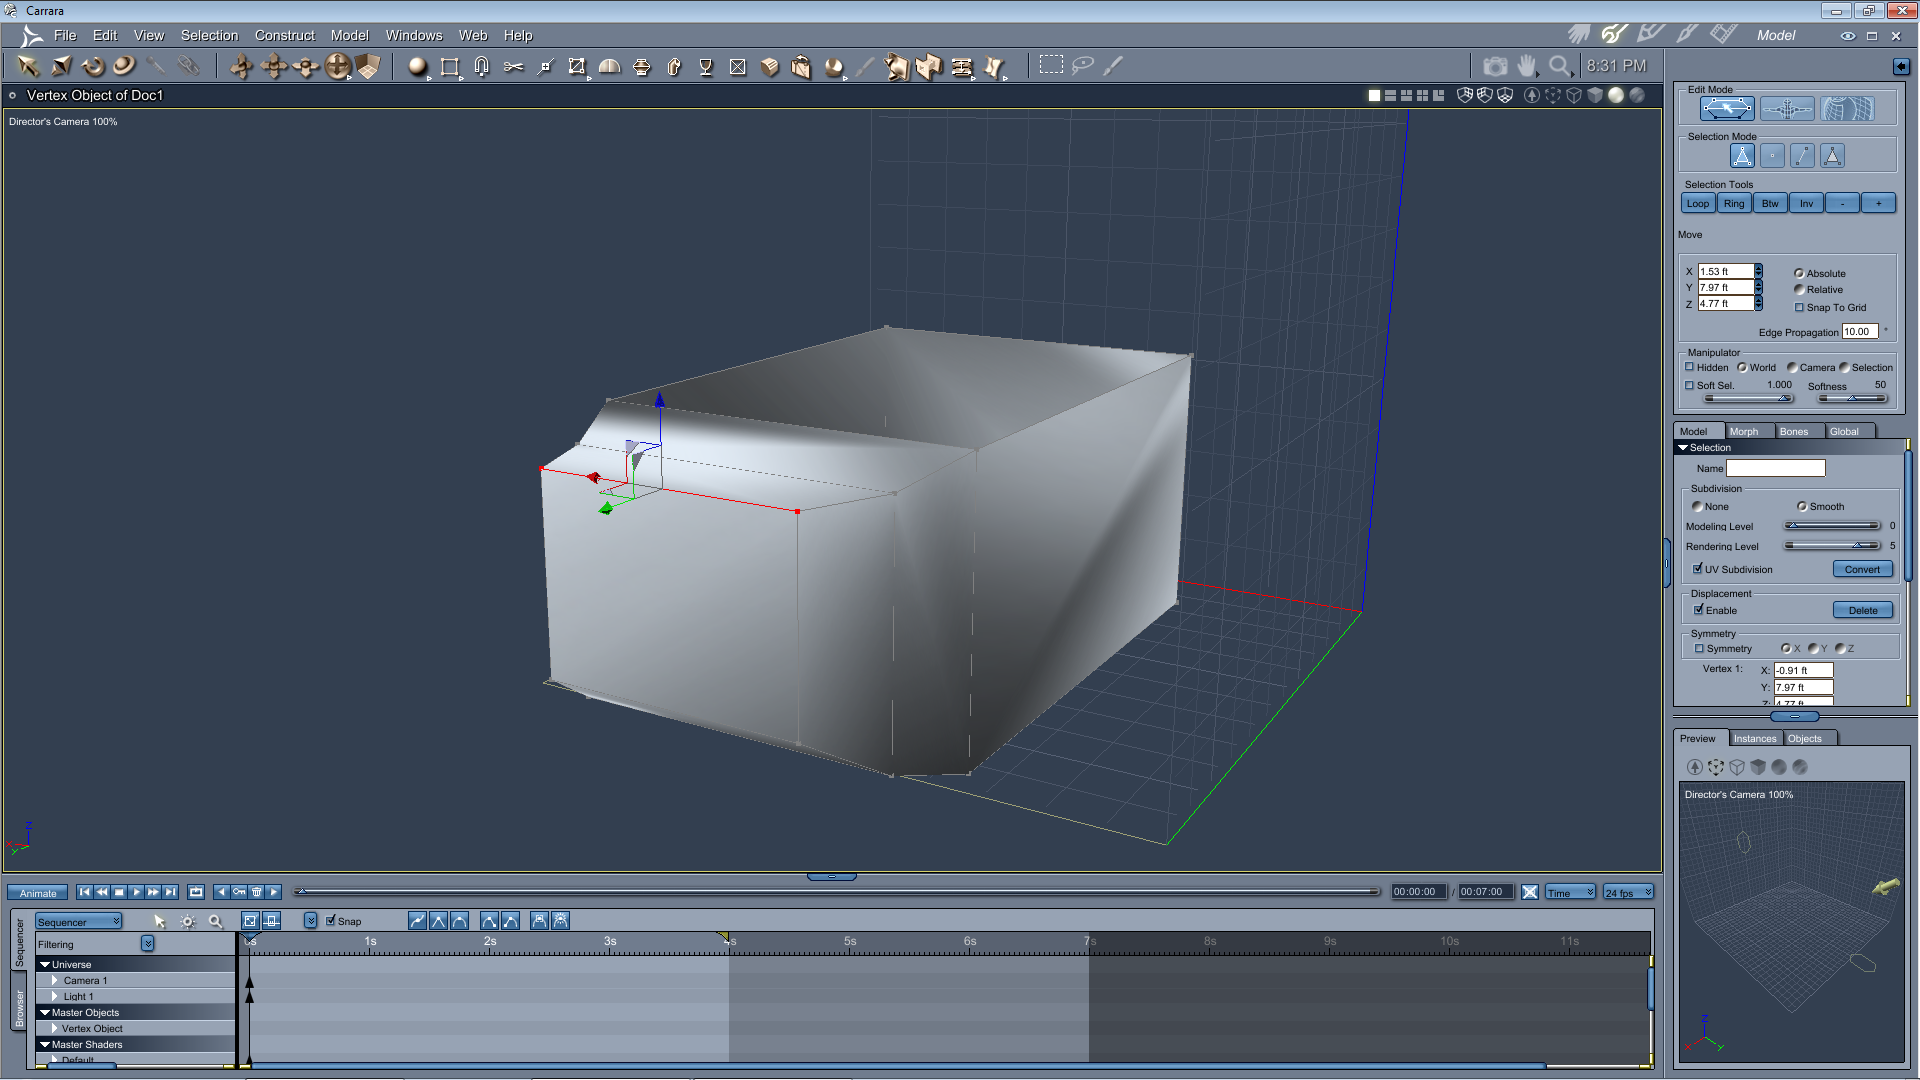Open the Construct menu
The height and width of the screenshot is (1080, 1920).
click(284, 35)
